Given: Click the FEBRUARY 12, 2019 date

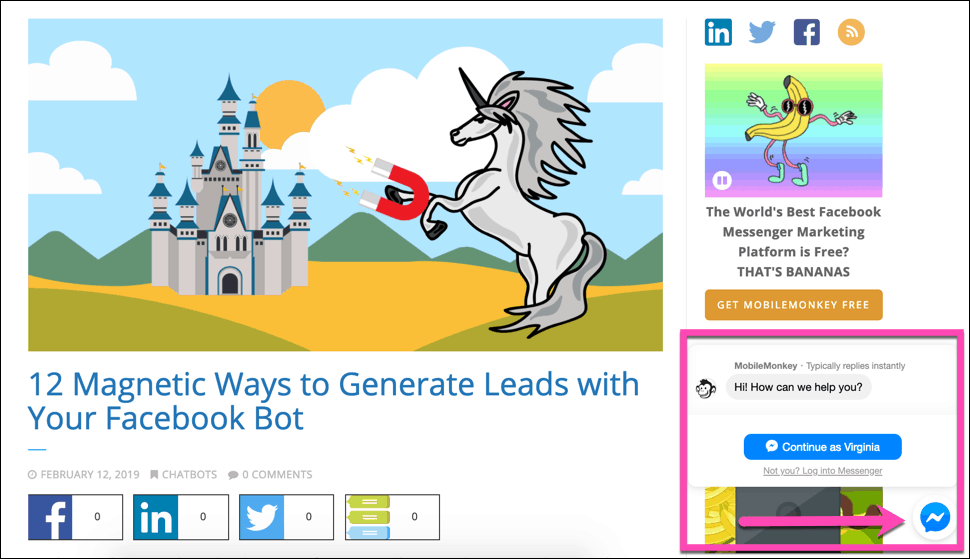Looking at the screenshot, I should pyautogui.click(x=90, y=474).
